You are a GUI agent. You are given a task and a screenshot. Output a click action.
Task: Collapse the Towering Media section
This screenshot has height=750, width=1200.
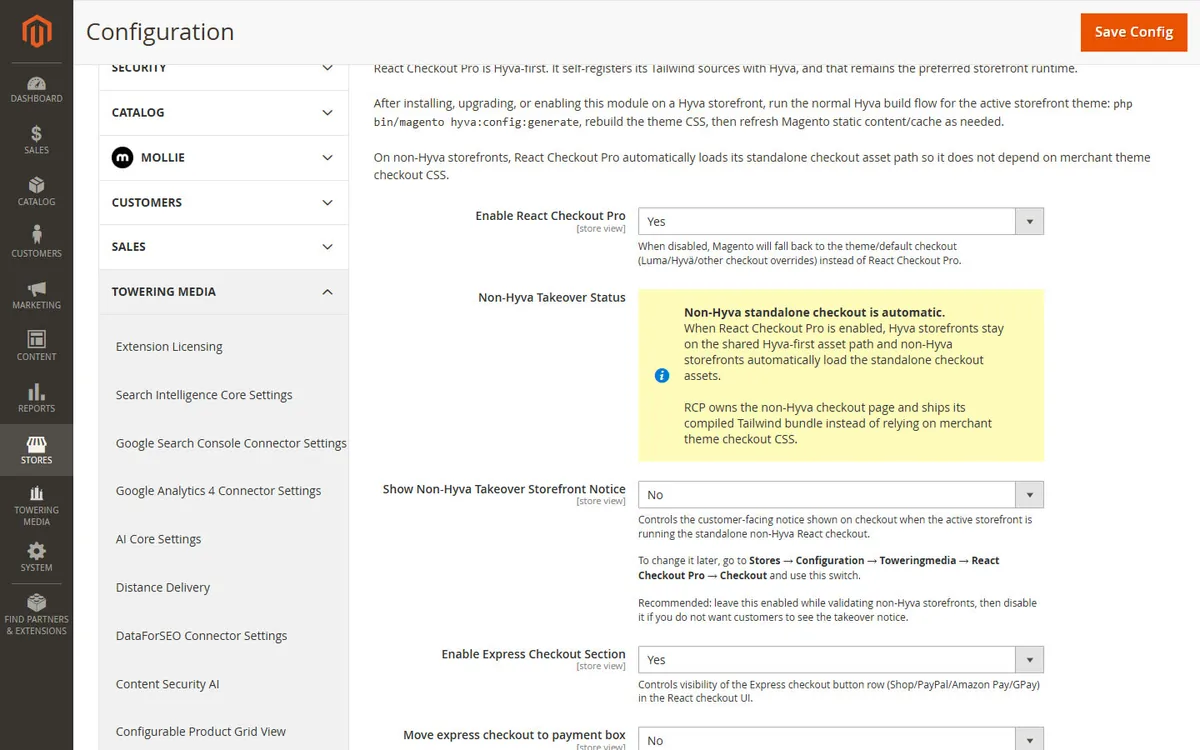click(223, 292)
